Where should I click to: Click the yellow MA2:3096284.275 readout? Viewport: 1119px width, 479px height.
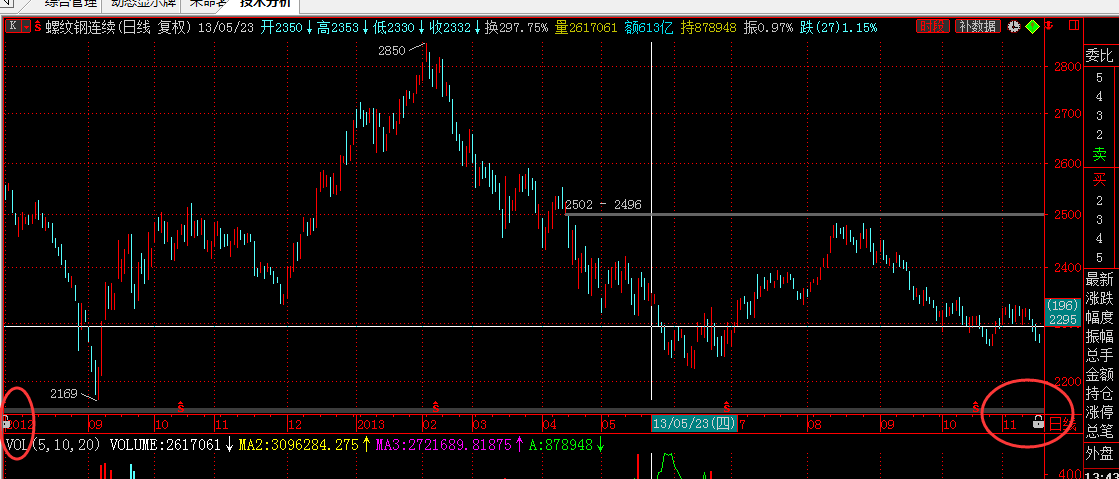(298, 445)
